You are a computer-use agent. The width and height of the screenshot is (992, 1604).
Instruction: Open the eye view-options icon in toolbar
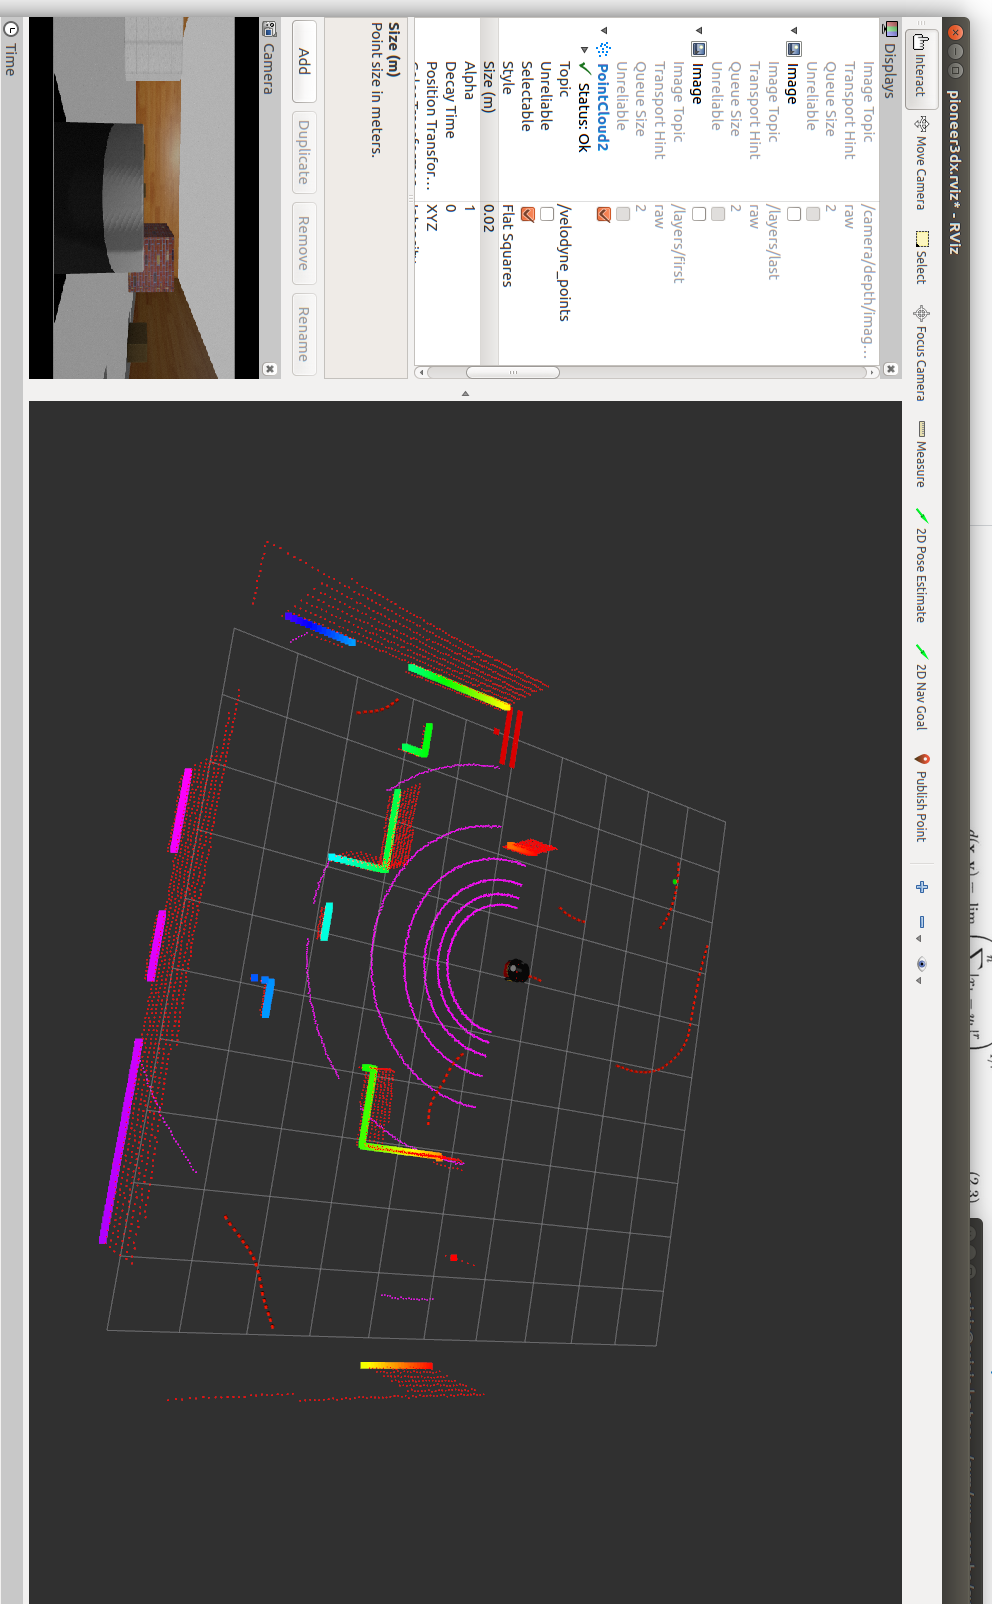click(921, 964)
